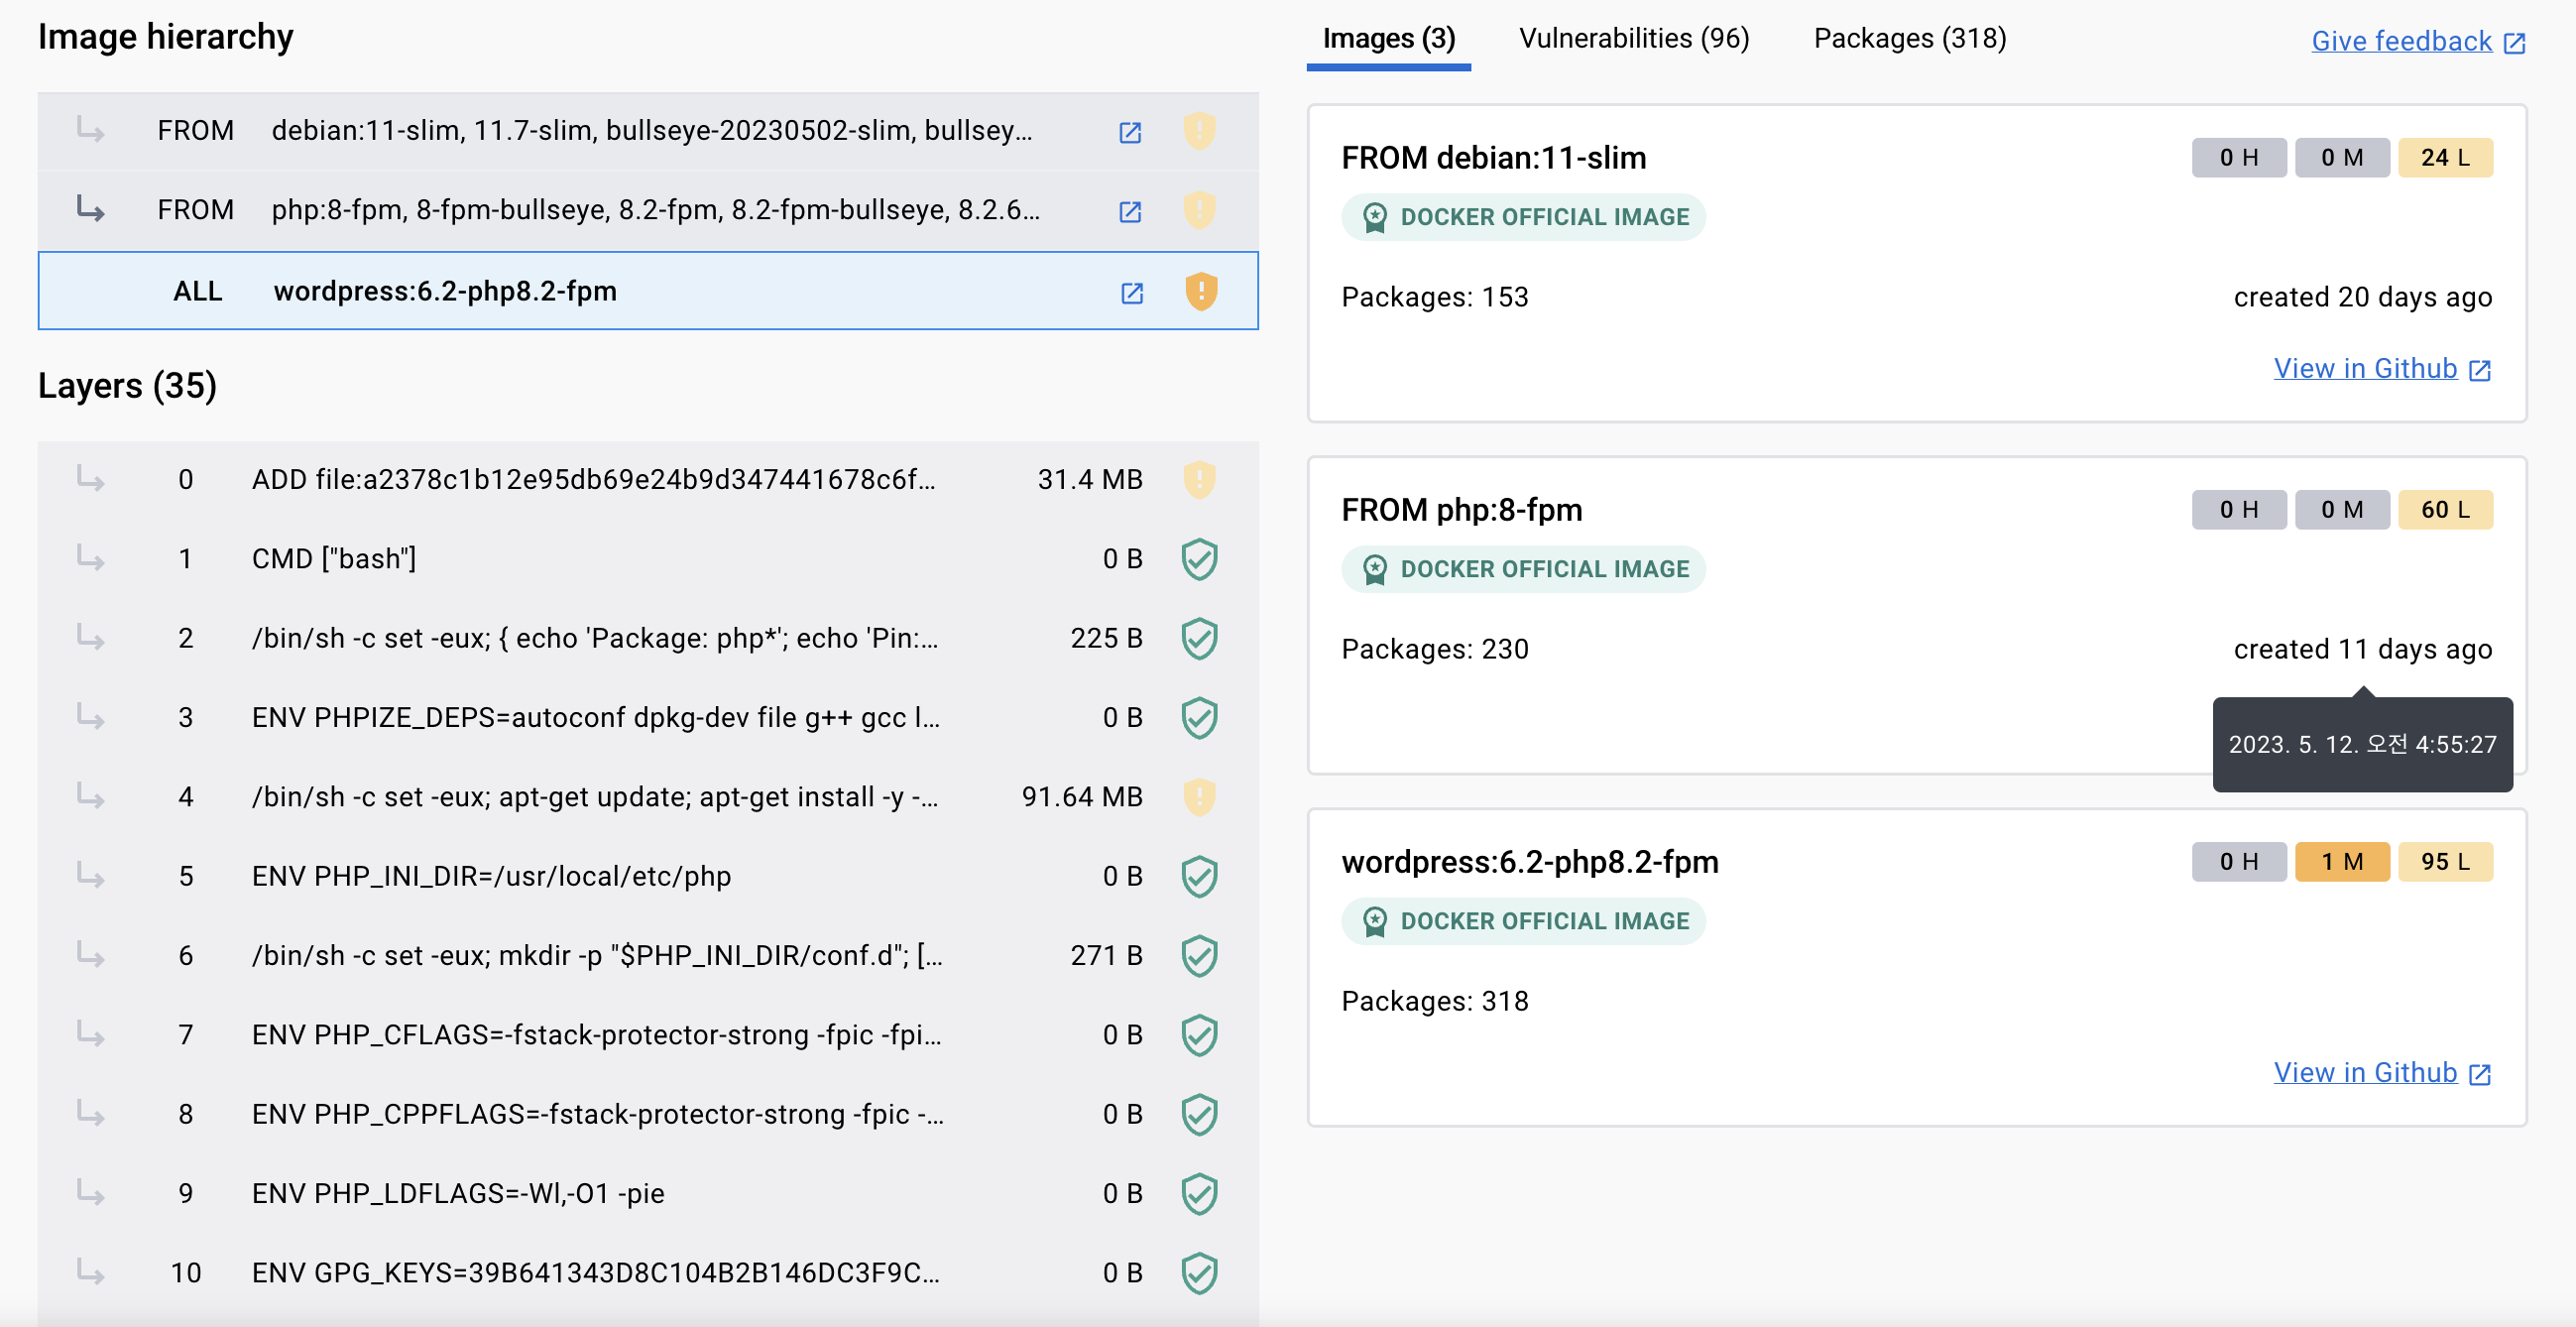Switch to Packages (318) tab

tap(1909, 38)
